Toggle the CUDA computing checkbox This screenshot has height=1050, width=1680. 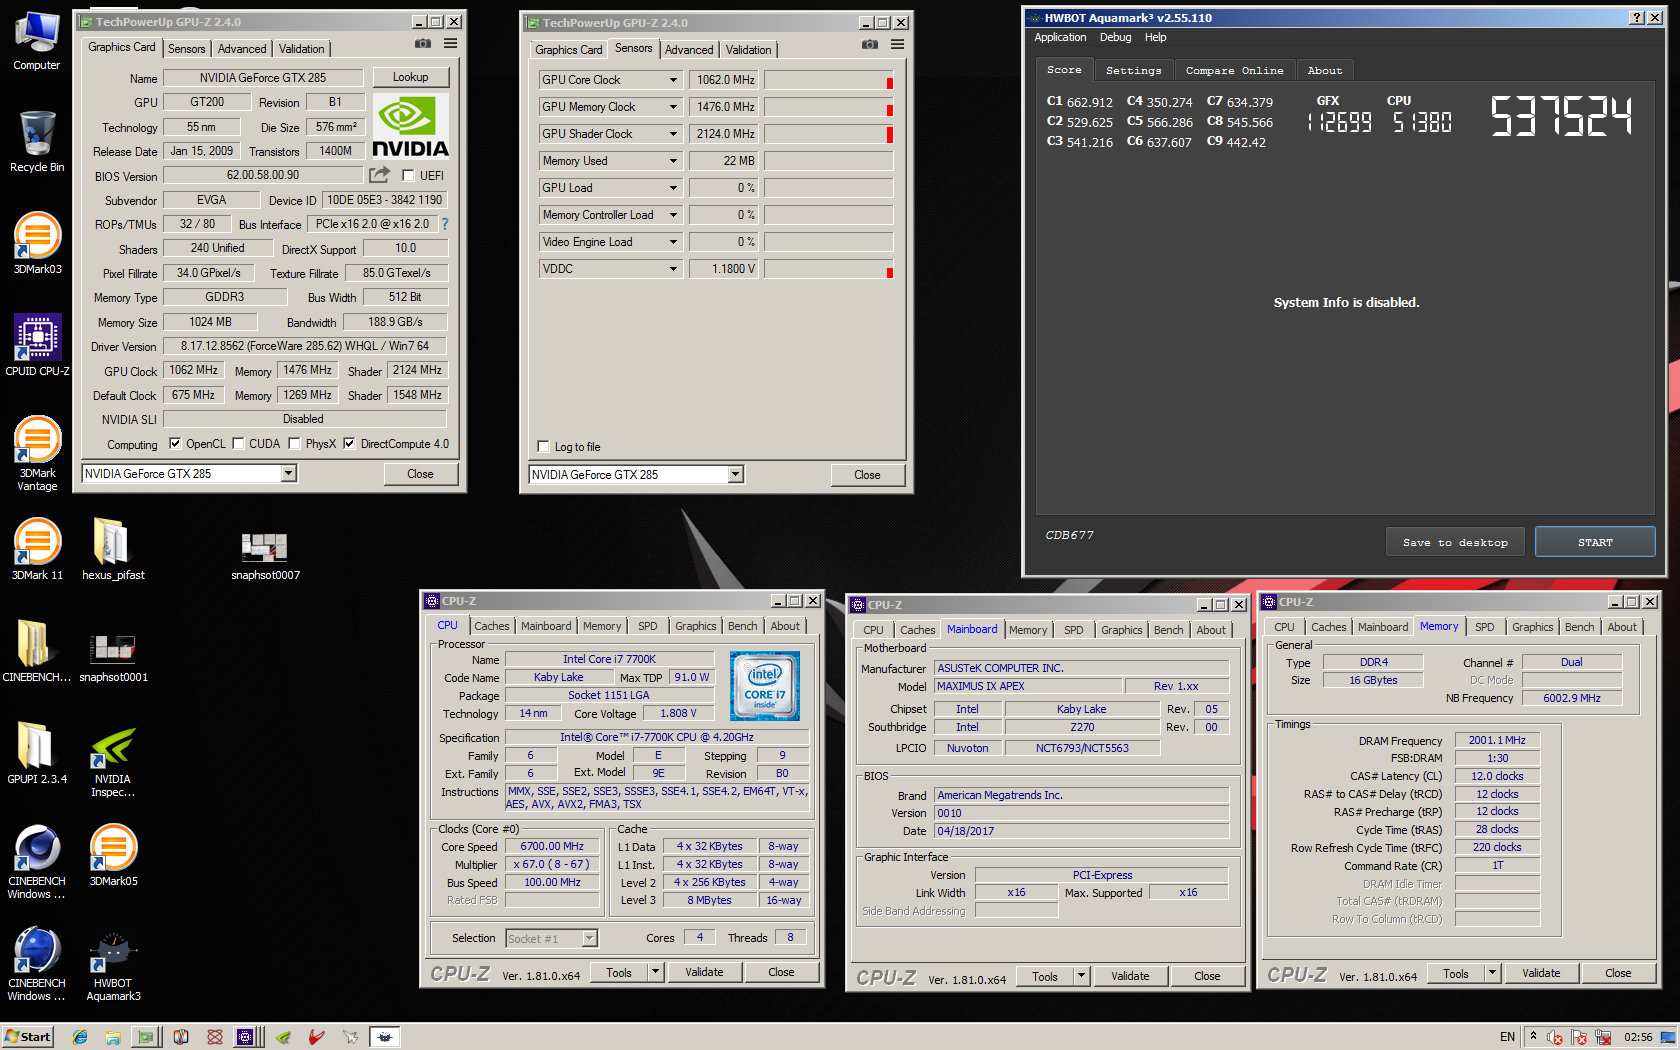click(x=238, y=444)
